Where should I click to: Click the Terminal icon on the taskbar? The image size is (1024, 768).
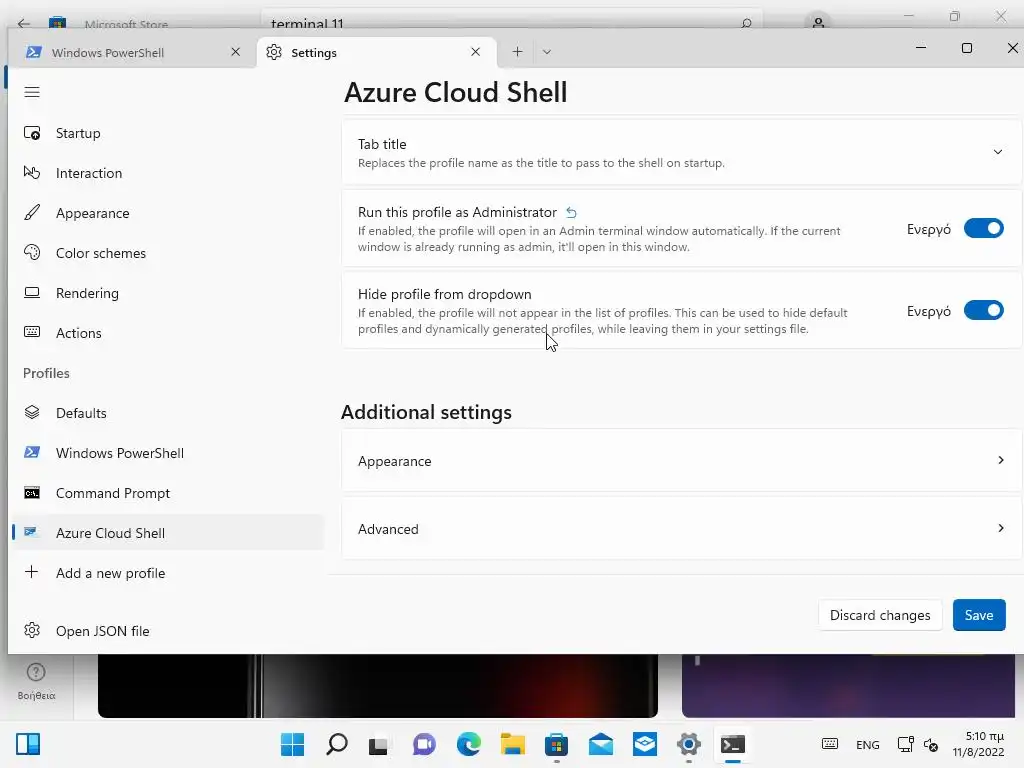[733, 744]
